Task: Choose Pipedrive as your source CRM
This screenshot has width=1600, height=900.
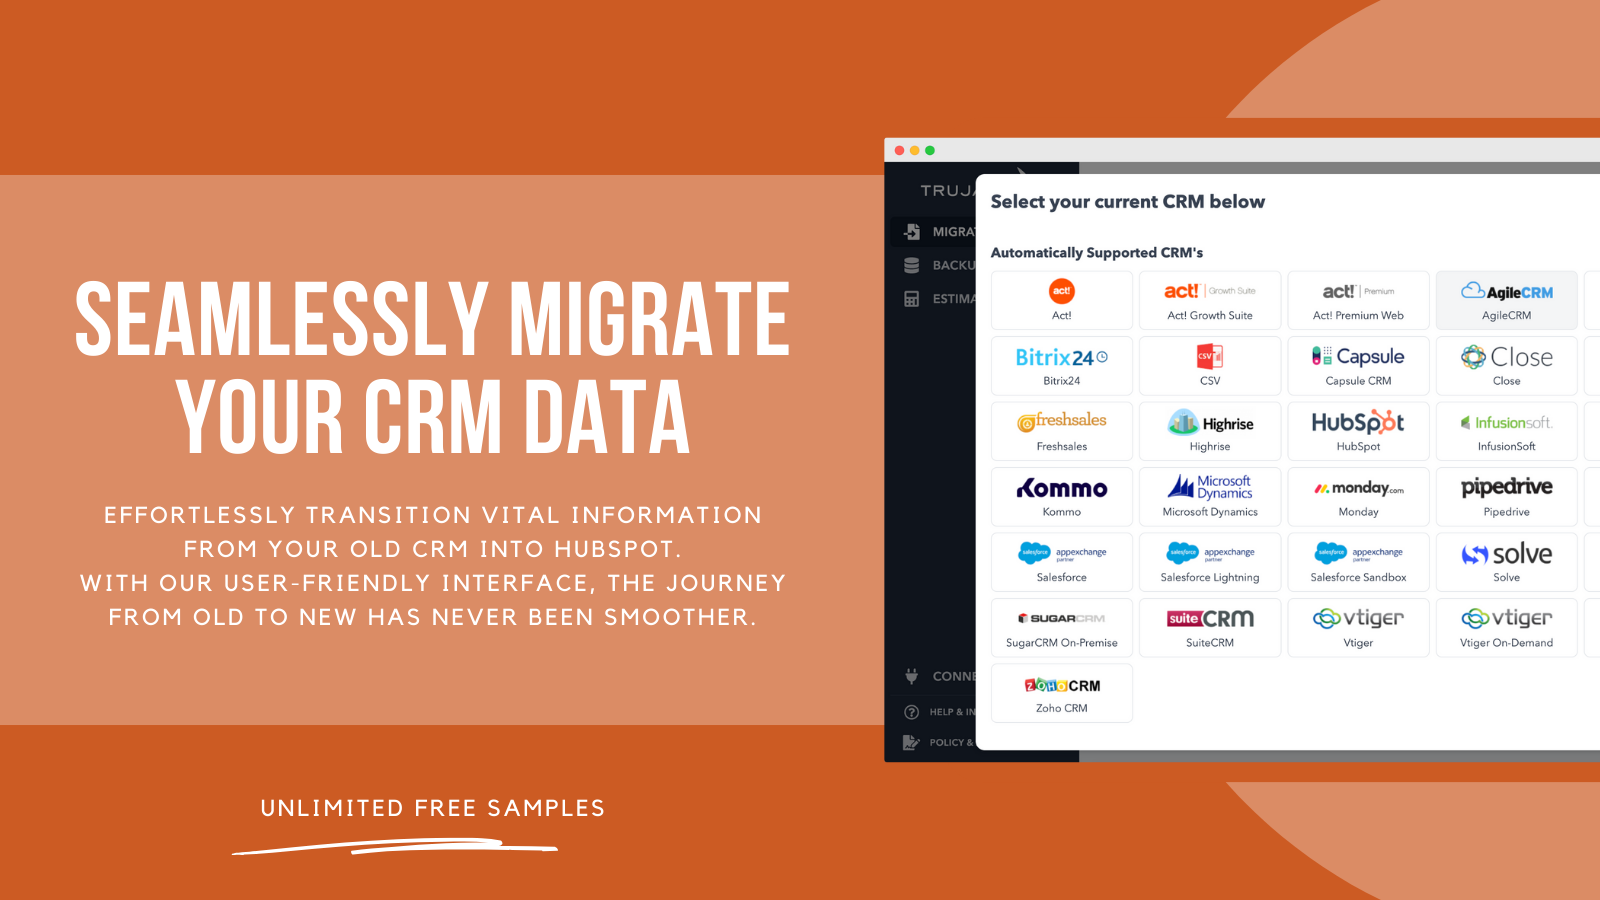Action: pos(1506,496)
